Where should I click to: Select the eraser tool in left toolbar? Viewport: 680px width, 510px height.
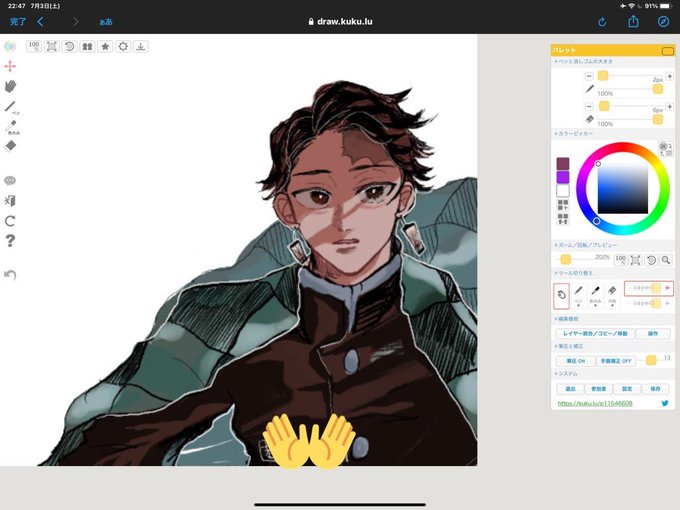coord(10,146)
